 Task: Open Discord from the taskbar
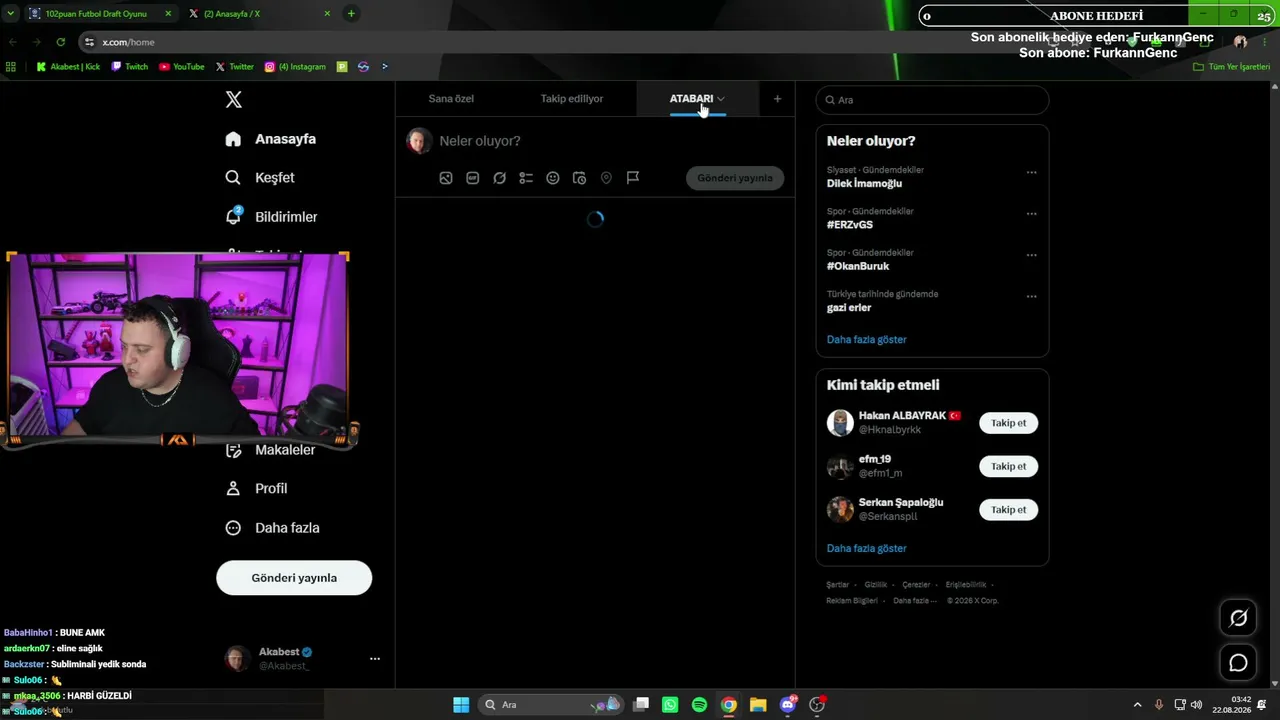click(788, 705)
